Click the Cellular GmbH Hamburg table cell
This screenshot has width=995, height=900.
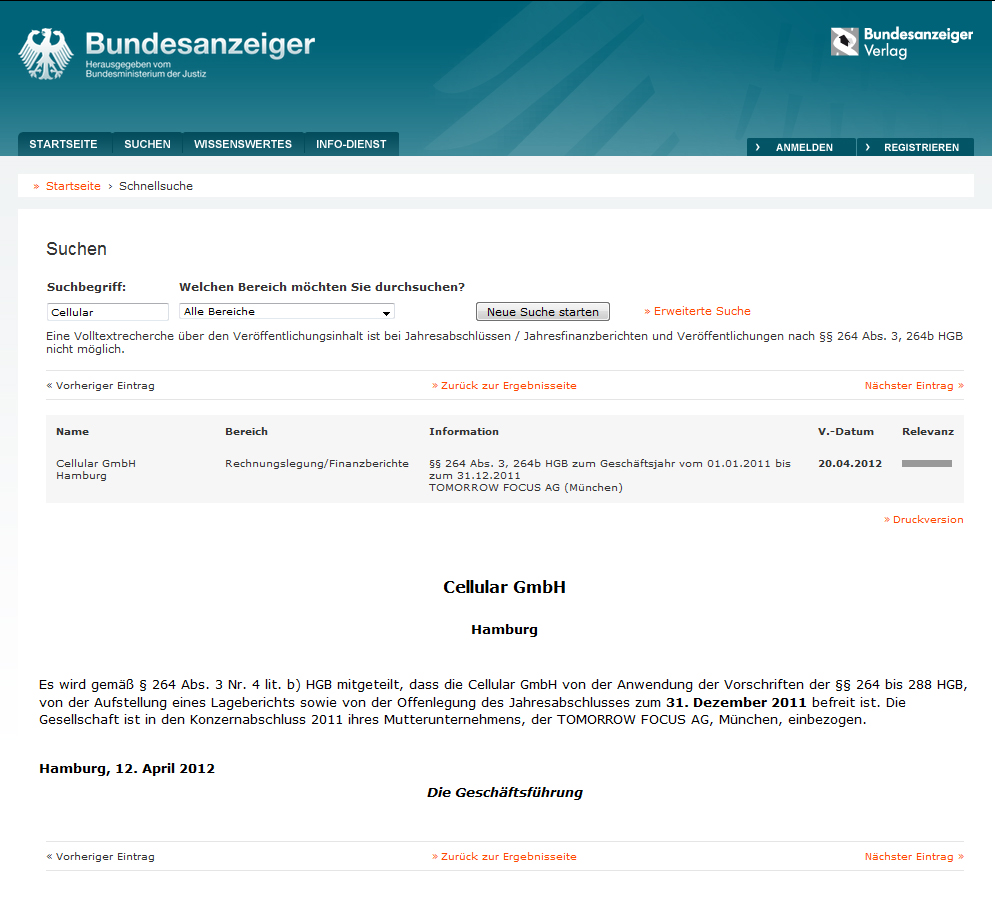[x=96, y=469]
